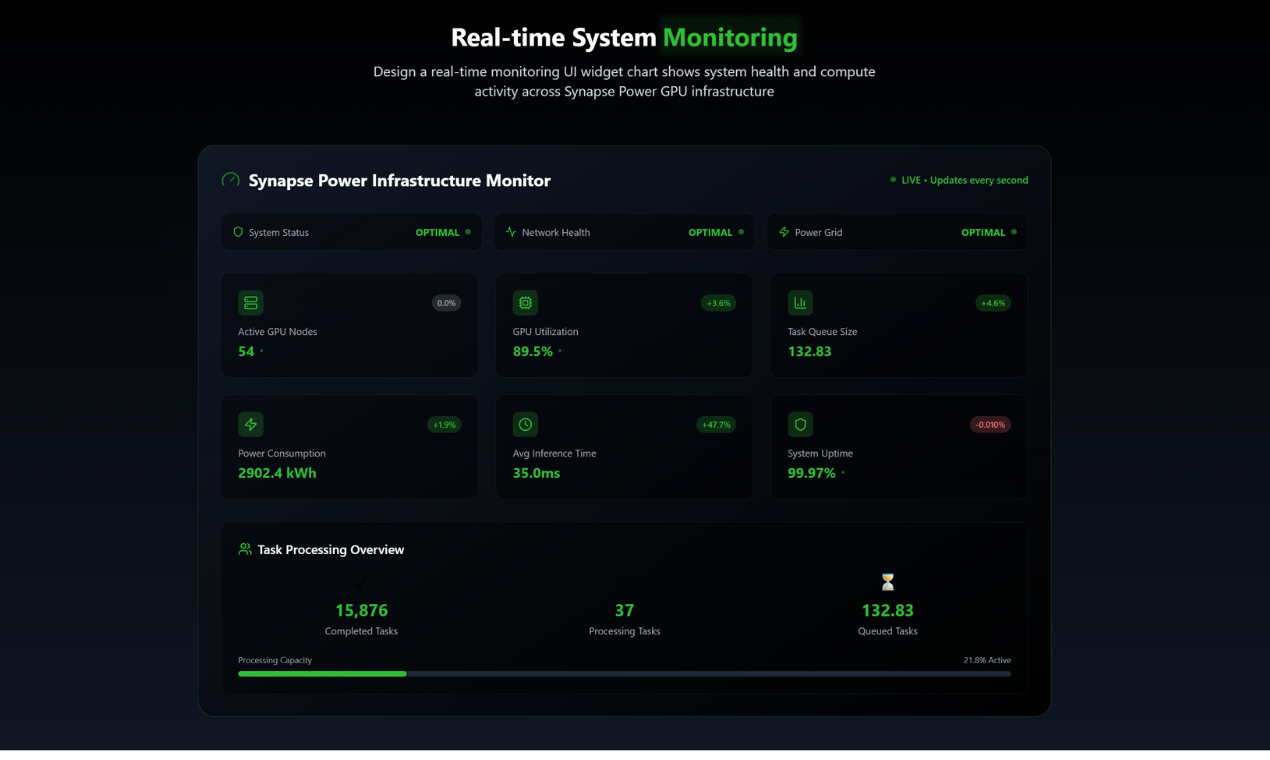Click the bar chart icon on Task Queue Size card
The width and height of the screenshot is (1270, 760).
pos(800,303)
